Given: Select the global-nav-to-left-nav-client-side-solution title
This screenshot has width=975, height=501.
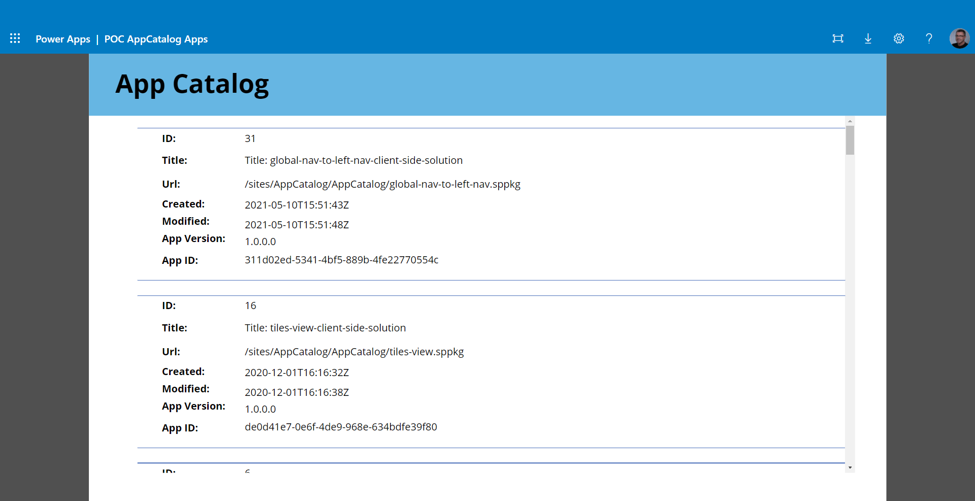Looking at the screenshot, I should 353,160.
